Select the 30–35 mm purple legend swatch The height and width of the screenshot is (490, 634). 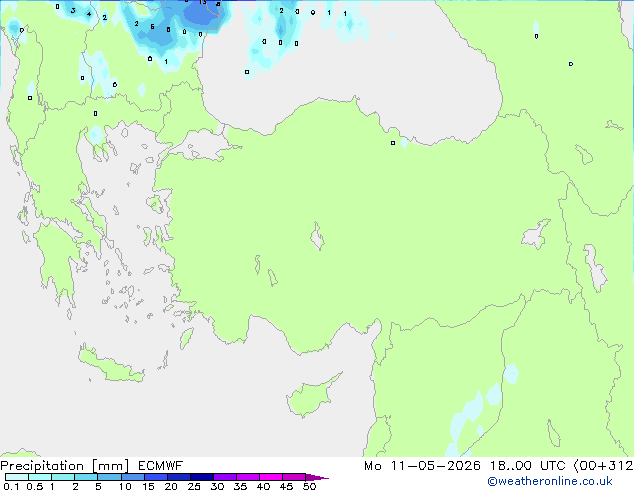[224, 477]
